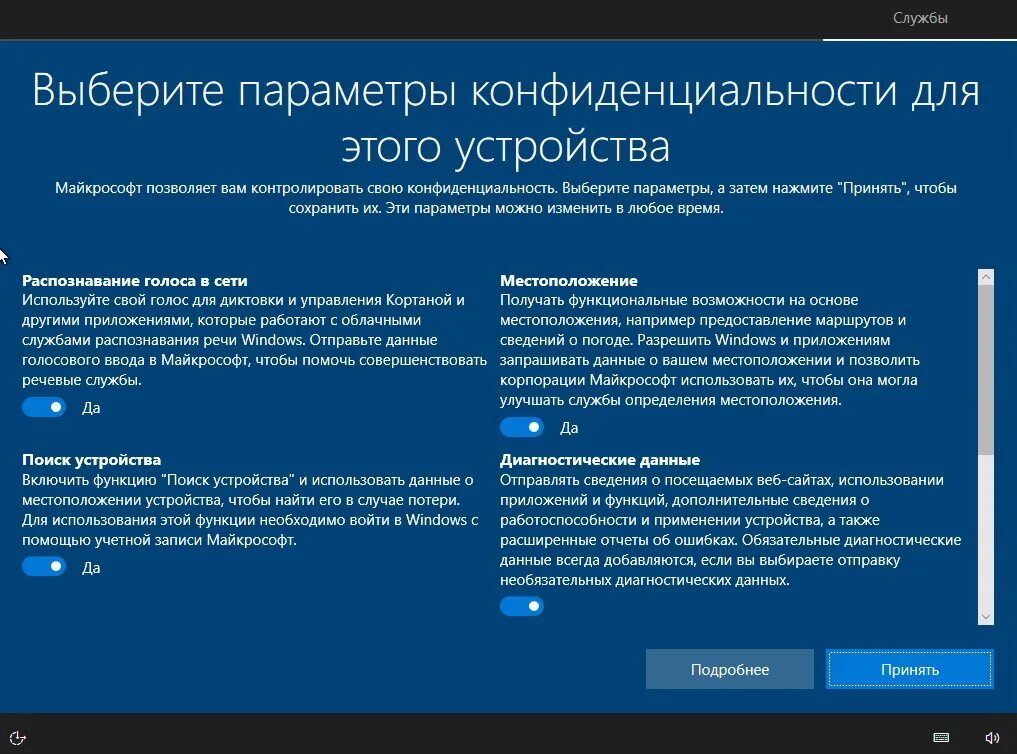This screenshot has width=1017, height=754.
Task: Click the heading "Местоположение"
Action: (569, 281)
